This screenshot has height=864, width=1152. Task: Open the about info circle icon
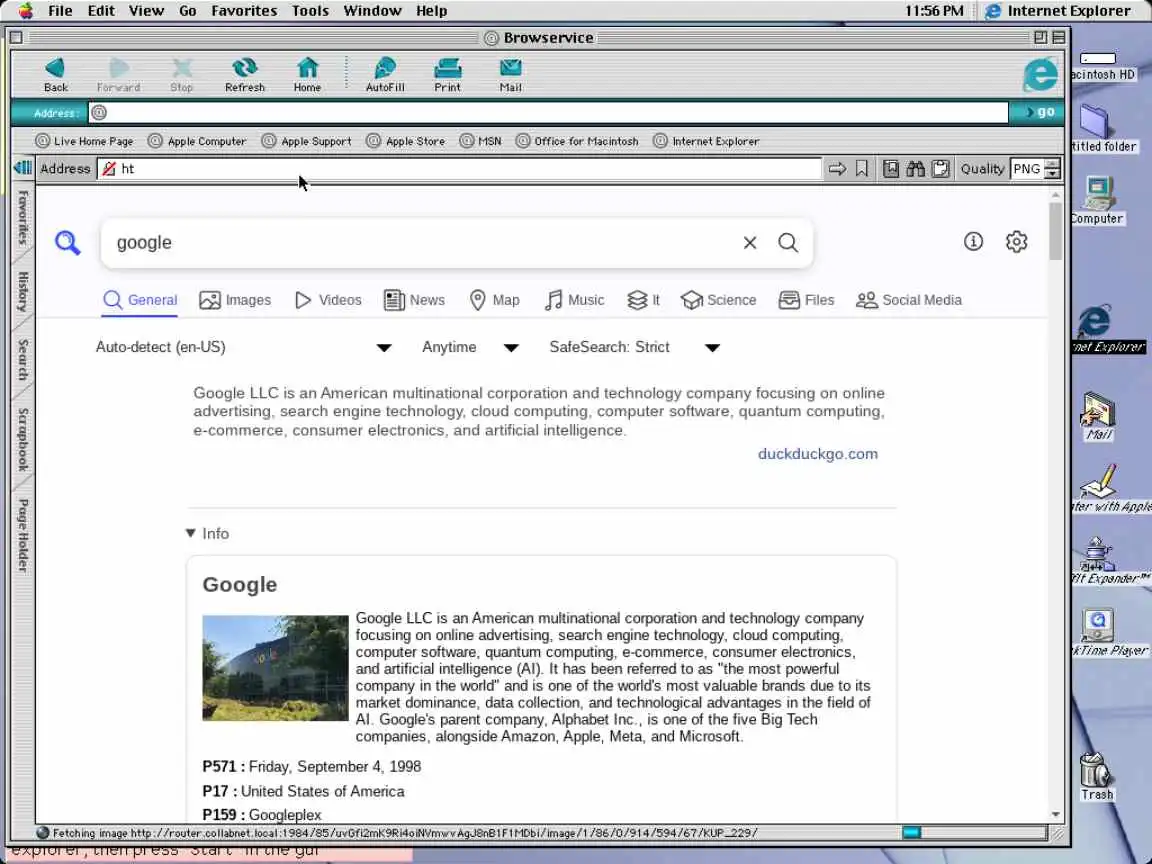[973, 241]
